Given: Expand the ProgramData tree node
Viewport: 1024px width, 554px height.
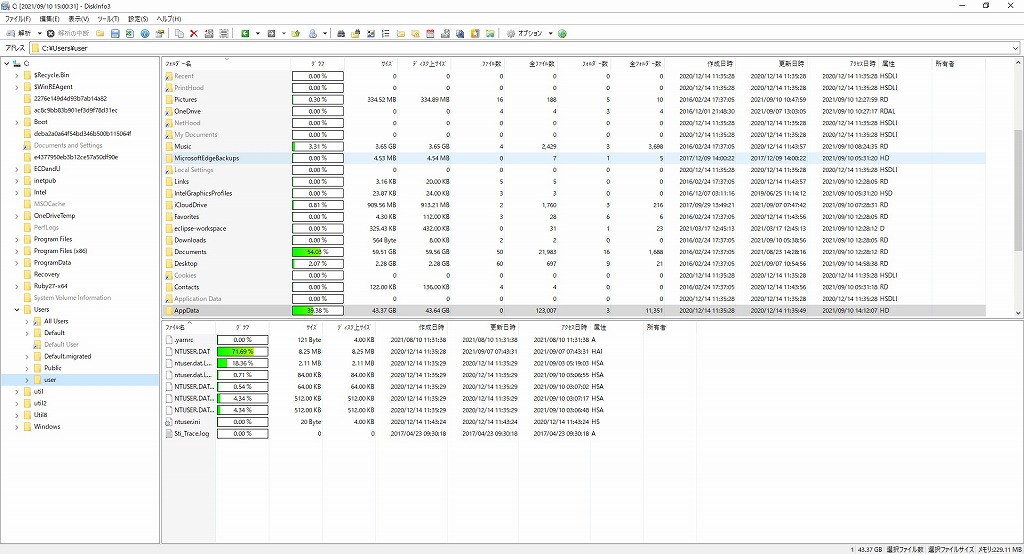Looking at the screenshot, I should [x=17, y=263].
